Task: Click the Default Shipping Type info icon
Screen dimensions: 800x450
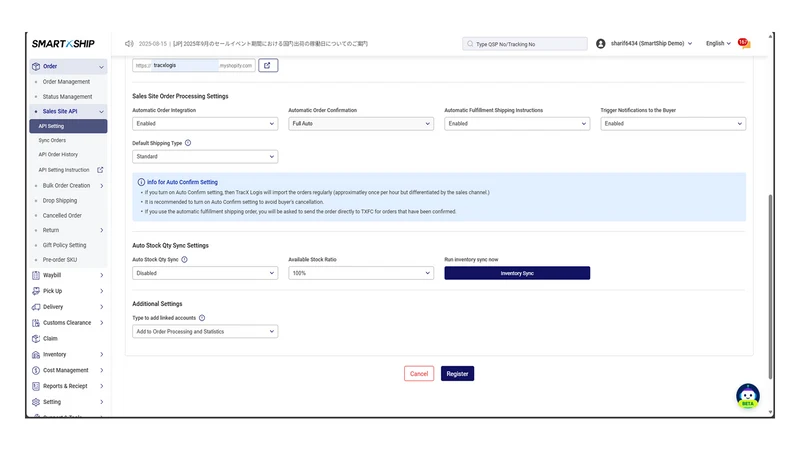Action: click(188, 143)
